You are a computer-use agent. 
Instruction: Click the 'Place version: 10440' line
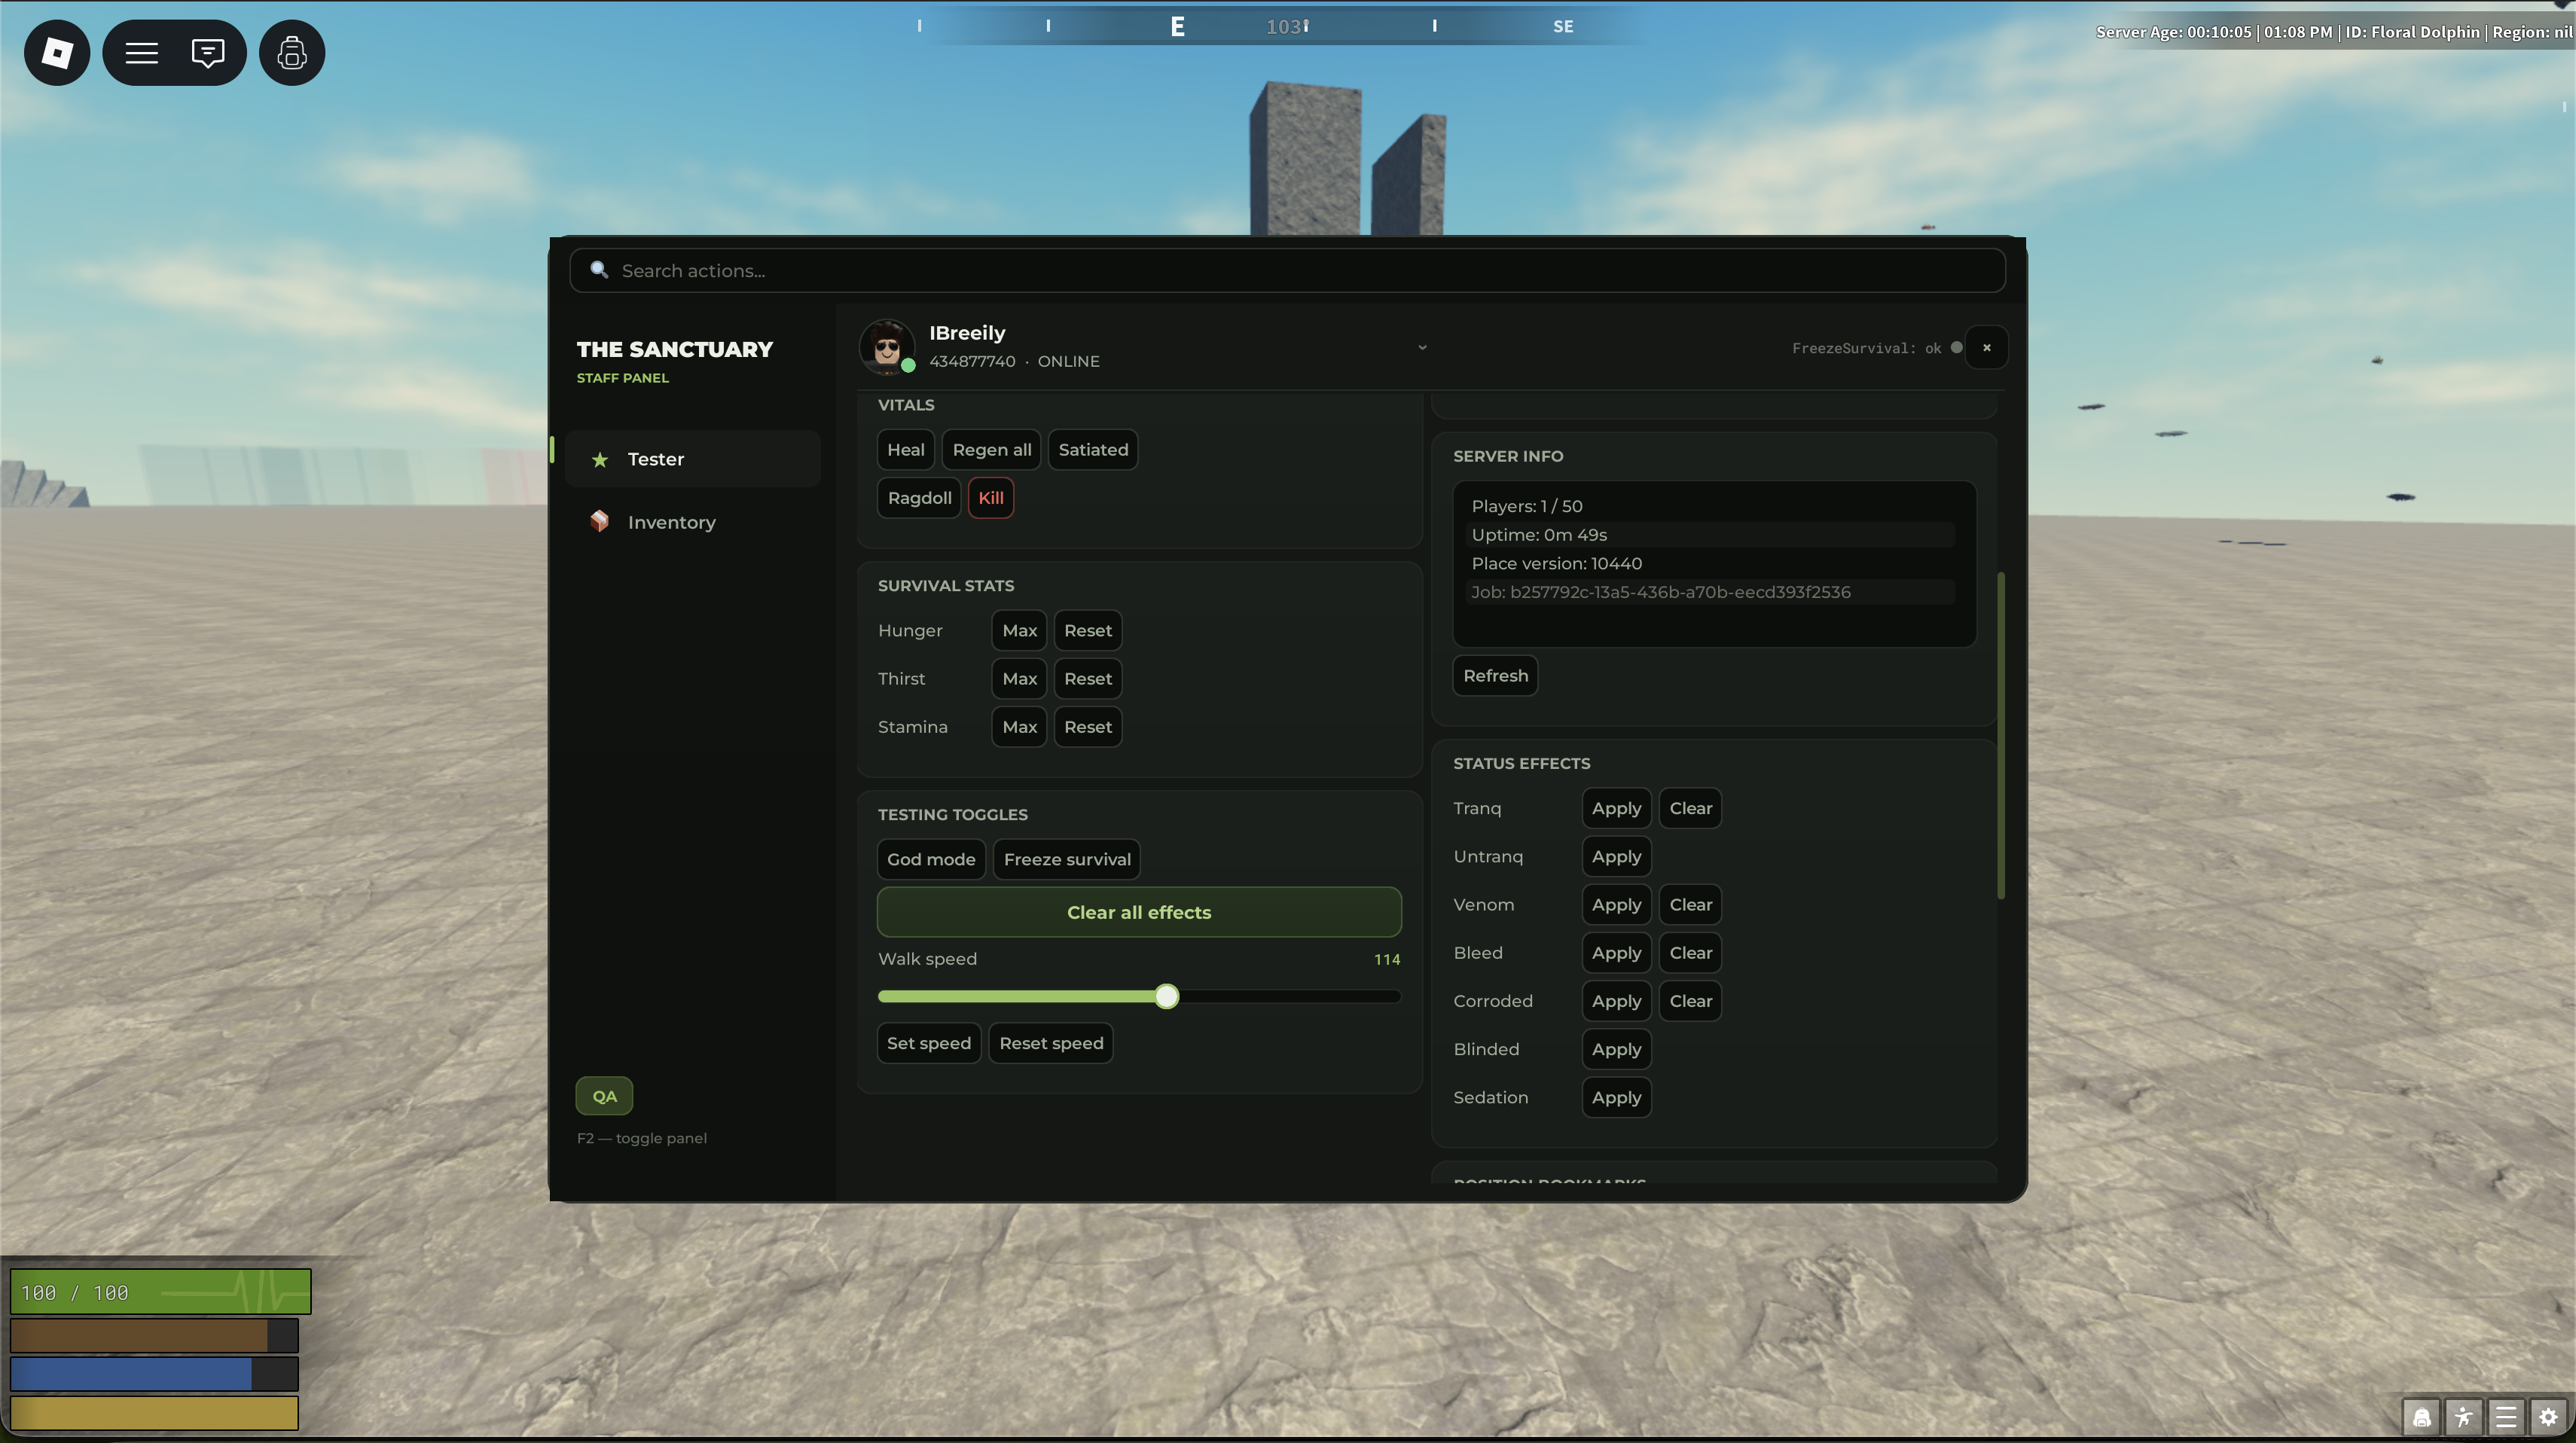(1556, 563)
